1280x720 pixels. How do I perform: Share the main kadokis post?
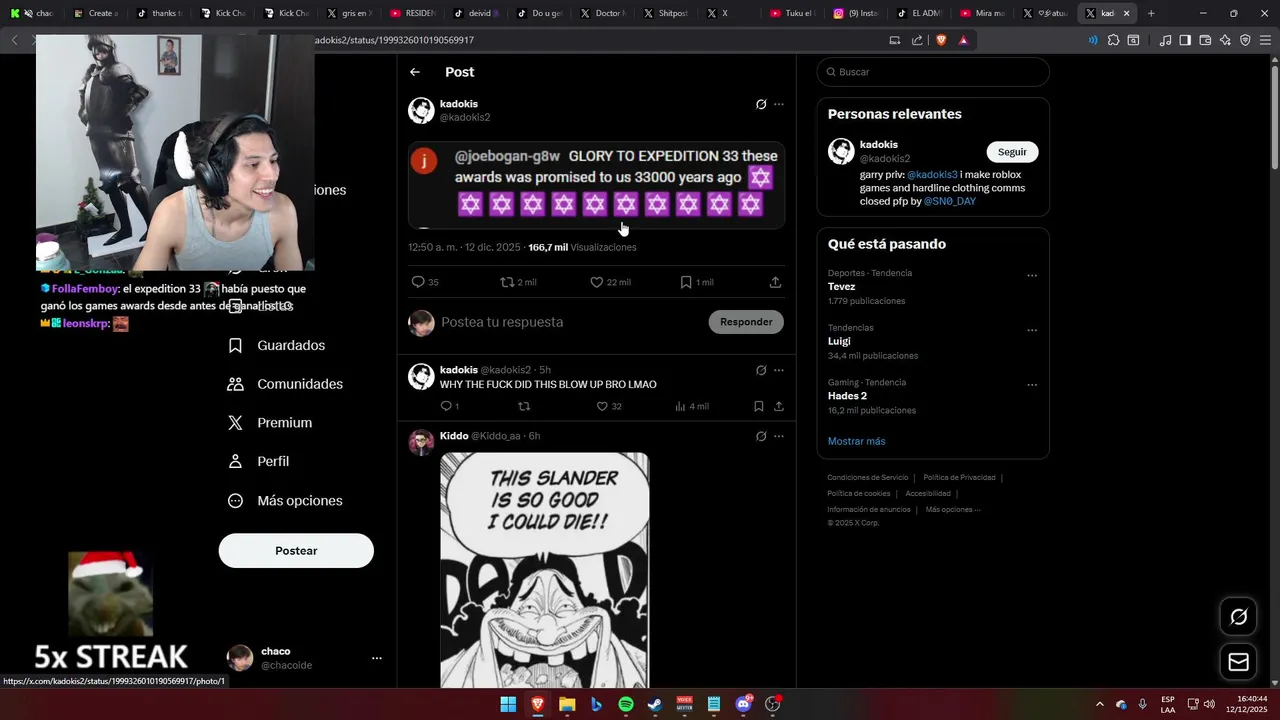[x=775, y=282]
